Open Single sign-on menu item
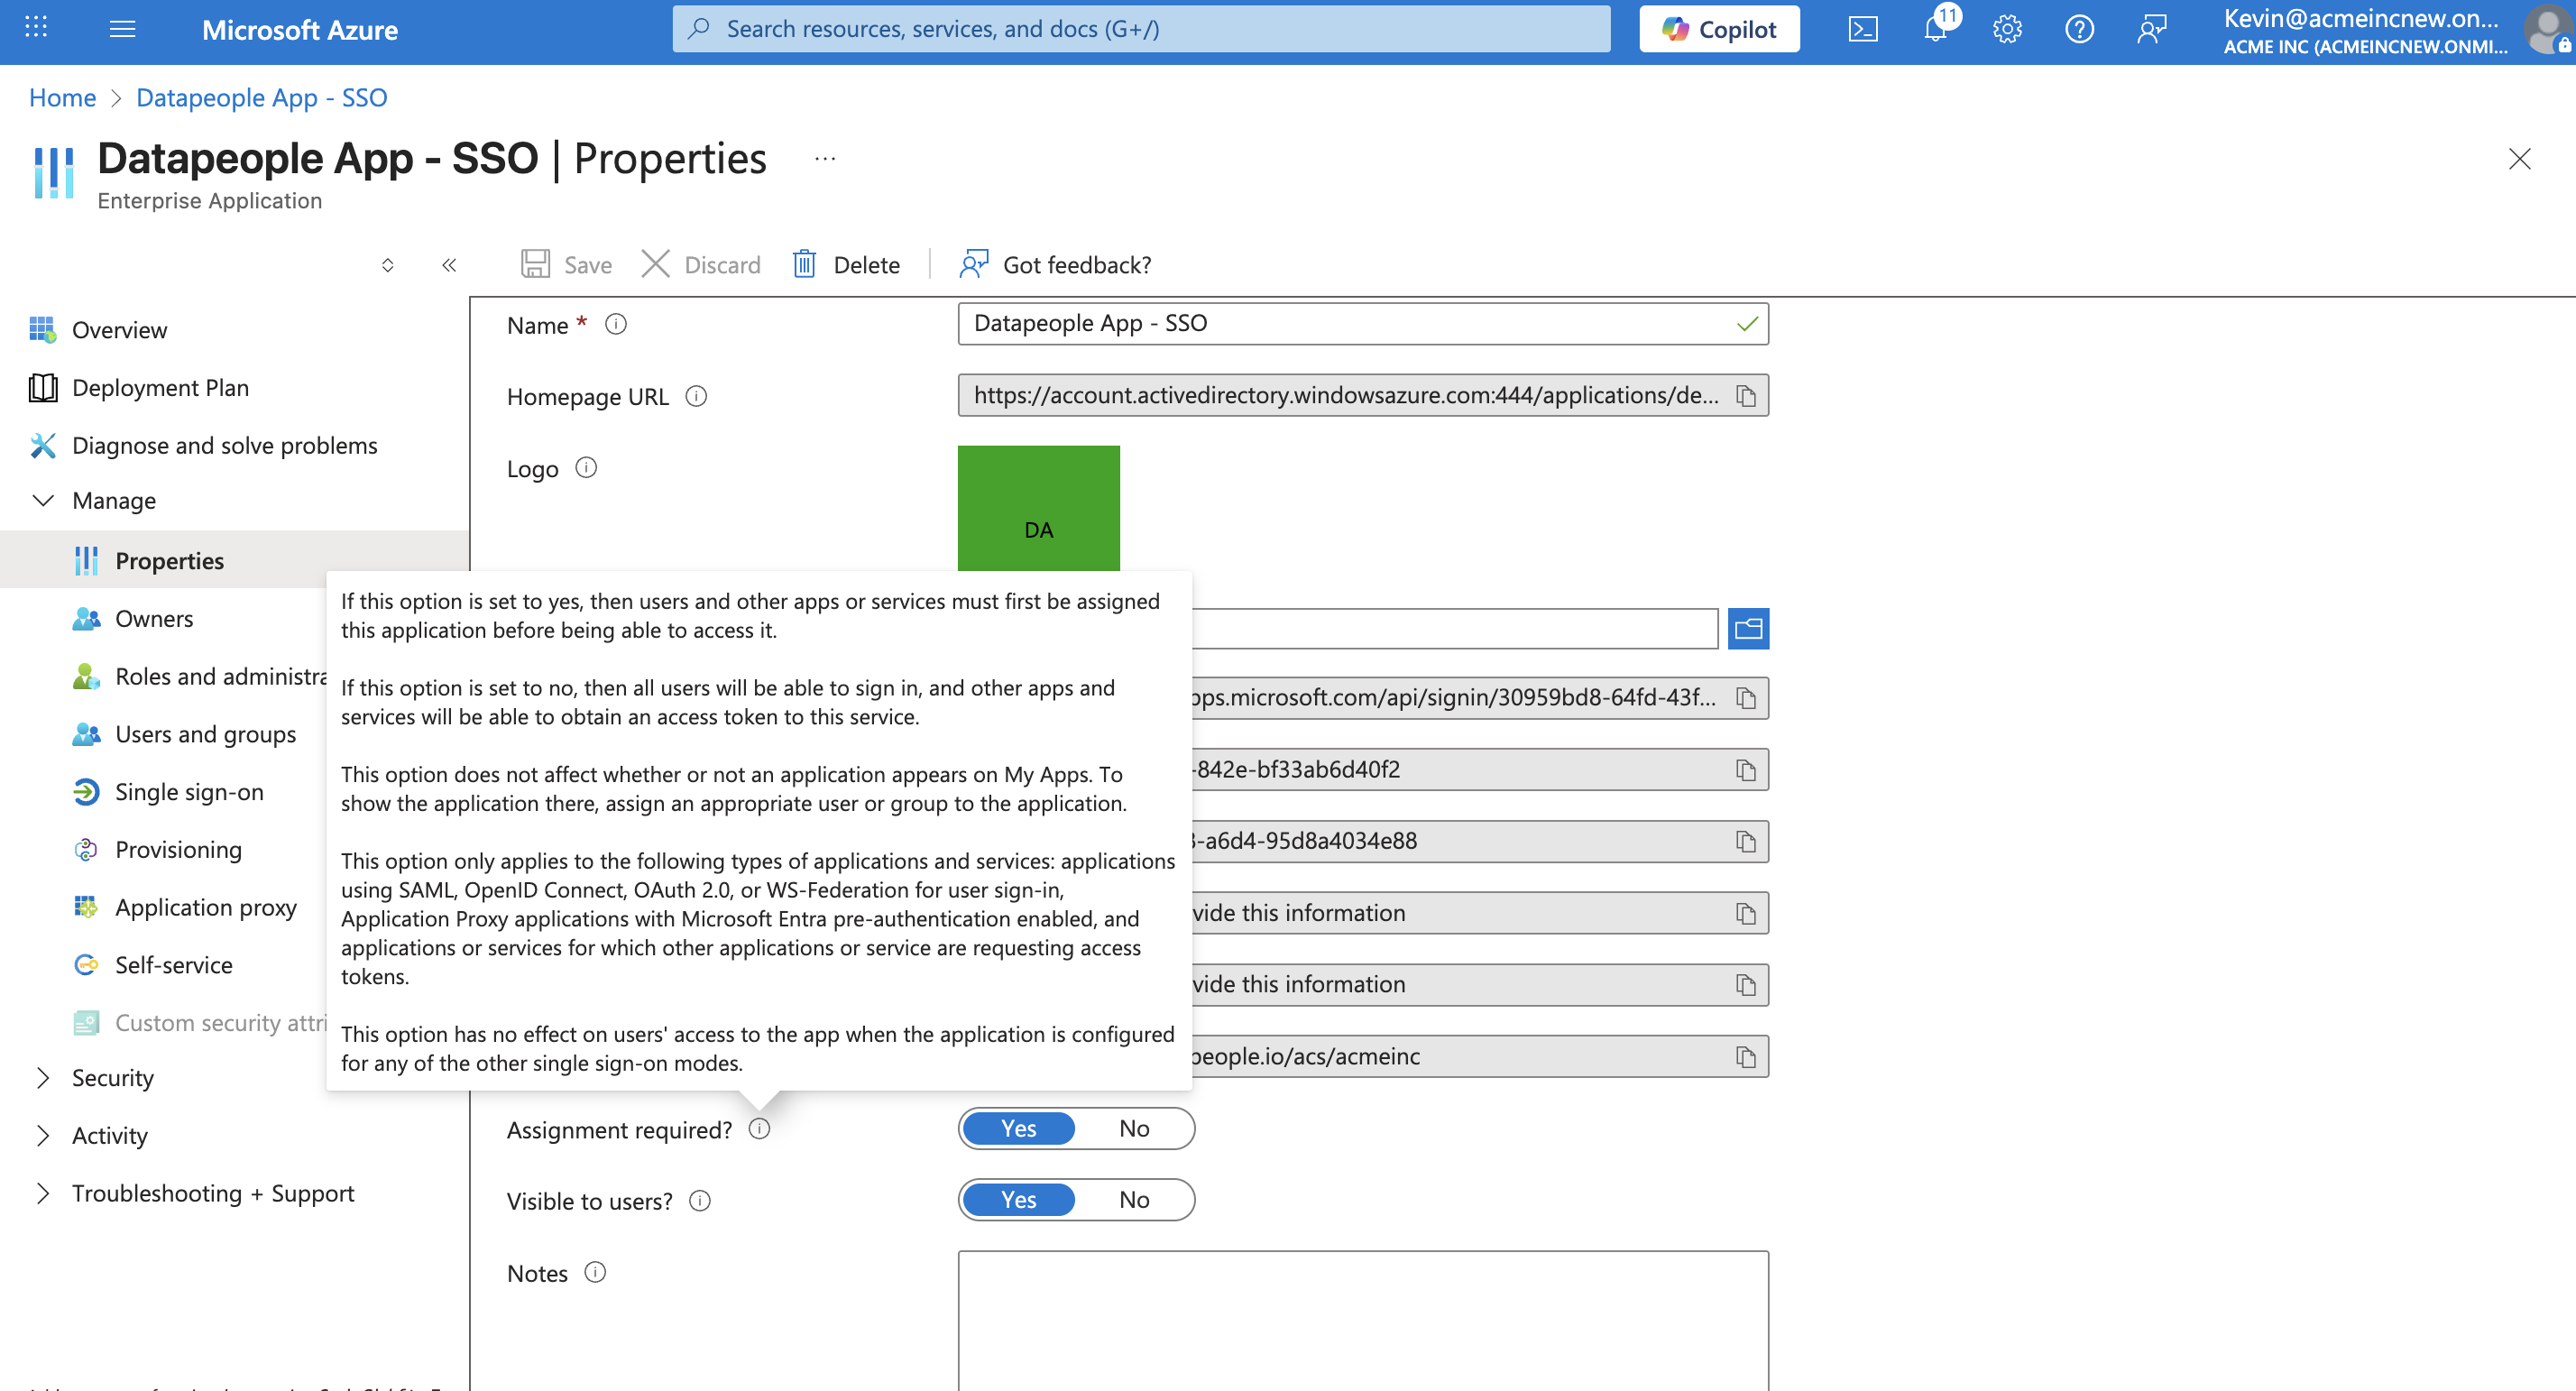The image size is (2576, 1391). tap(189, 792)
